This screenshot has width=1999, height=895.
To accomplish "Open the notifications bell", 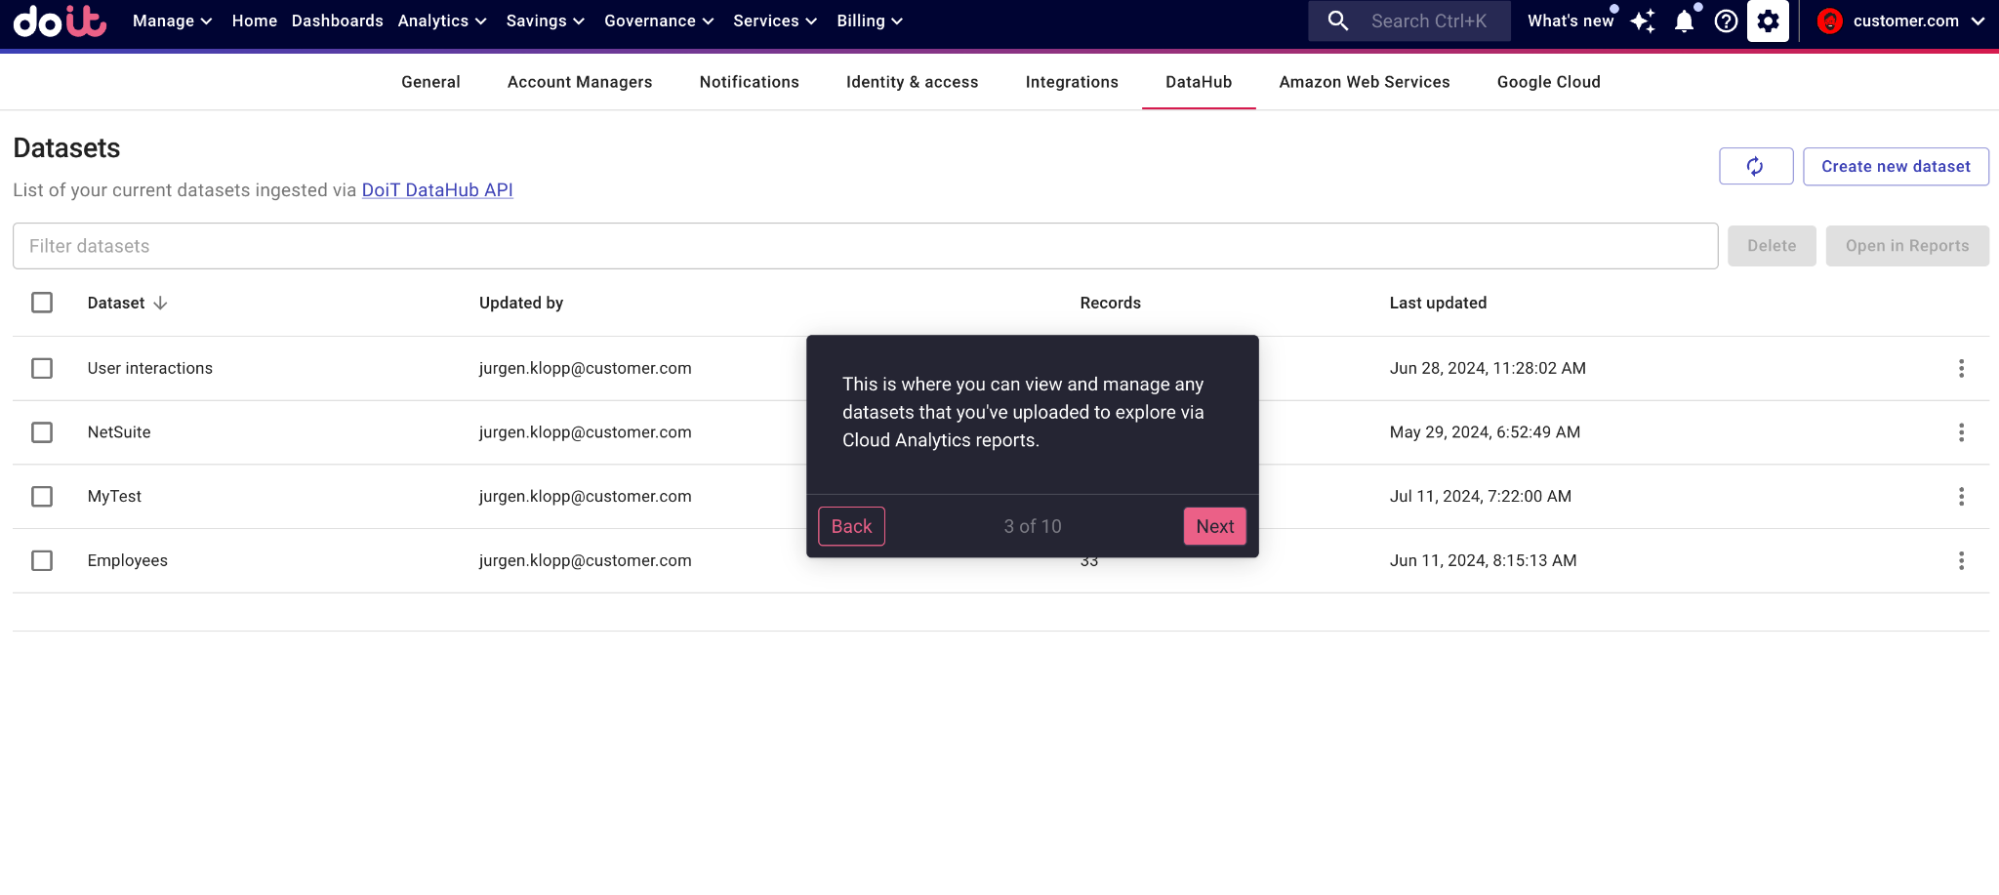I will pos(1685,21).
